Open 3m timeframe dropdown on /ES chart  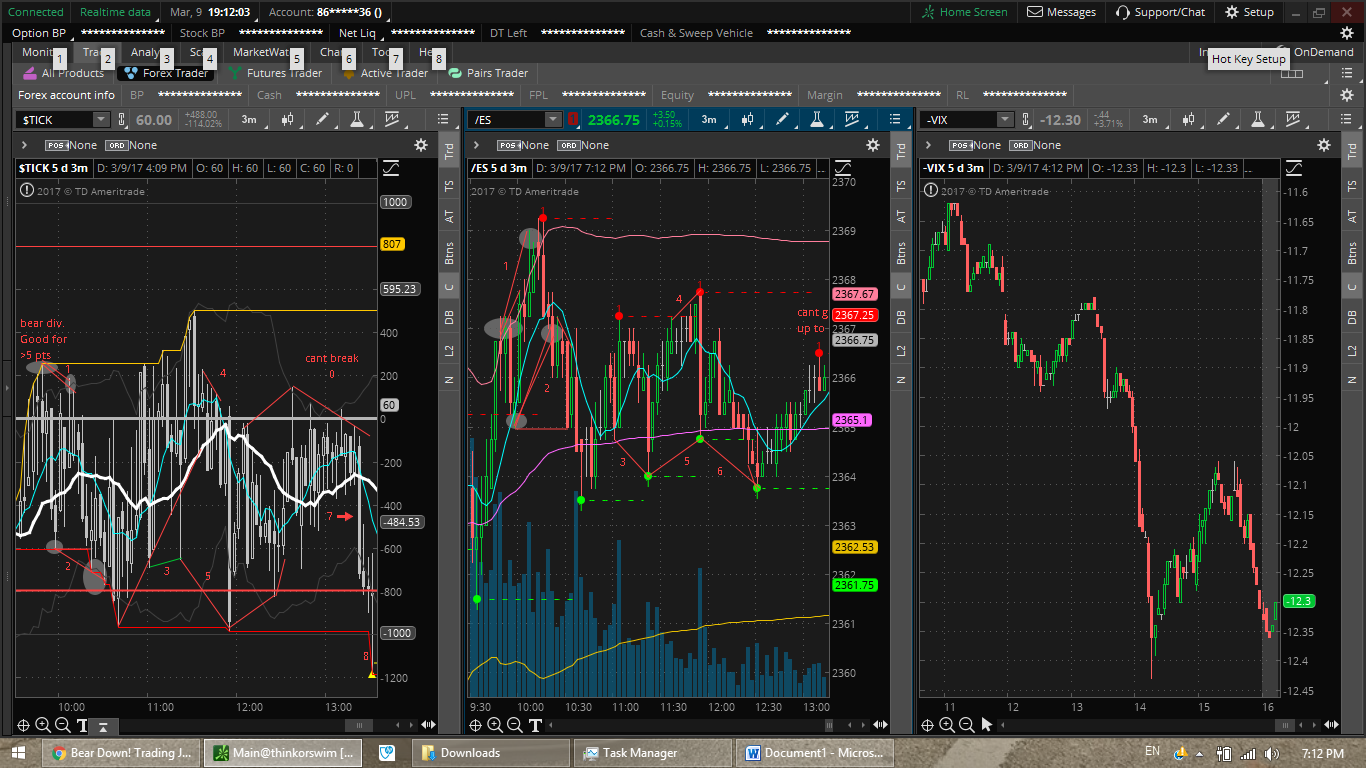(708, 119)
